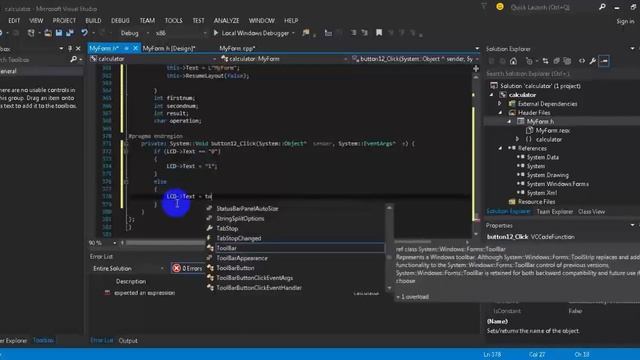Click the Description column header in Error List
This screenshot has height=360, width=640.
pyautogui.click(x=131, y=281)
